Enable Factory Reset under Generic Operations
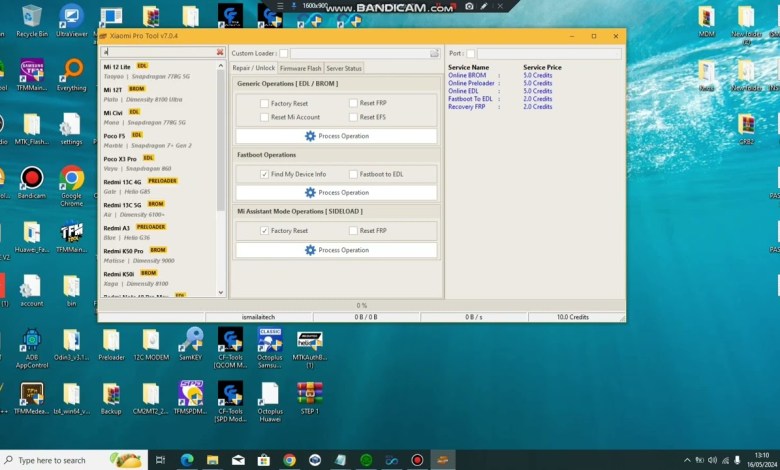780x470 pixels. pyautogui.click(x=264, y=103)
